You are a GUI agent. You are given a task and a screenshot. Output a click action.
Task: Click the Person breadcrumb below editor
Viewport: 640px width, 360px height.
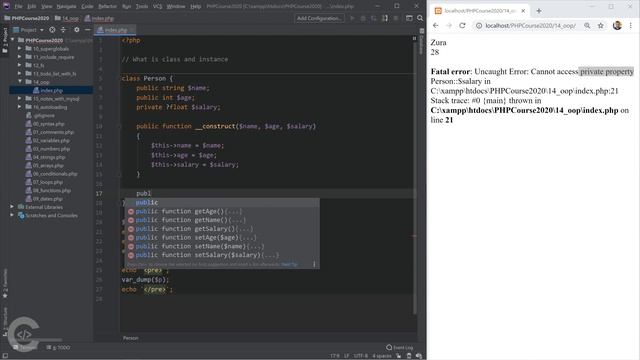131,338
